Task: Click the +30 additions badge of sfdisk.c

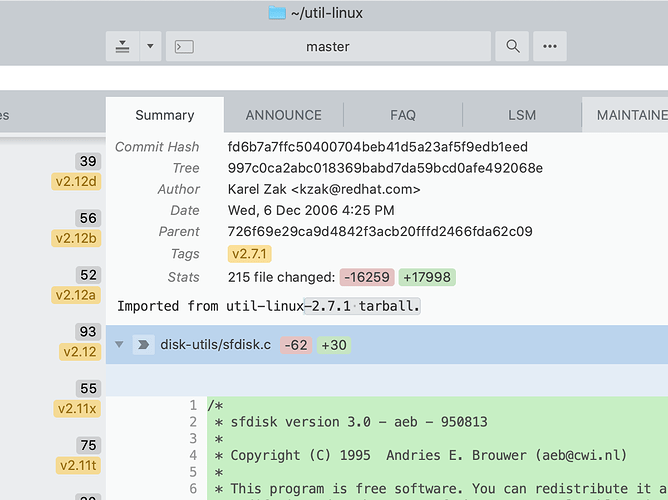Action: coord(334,345)
